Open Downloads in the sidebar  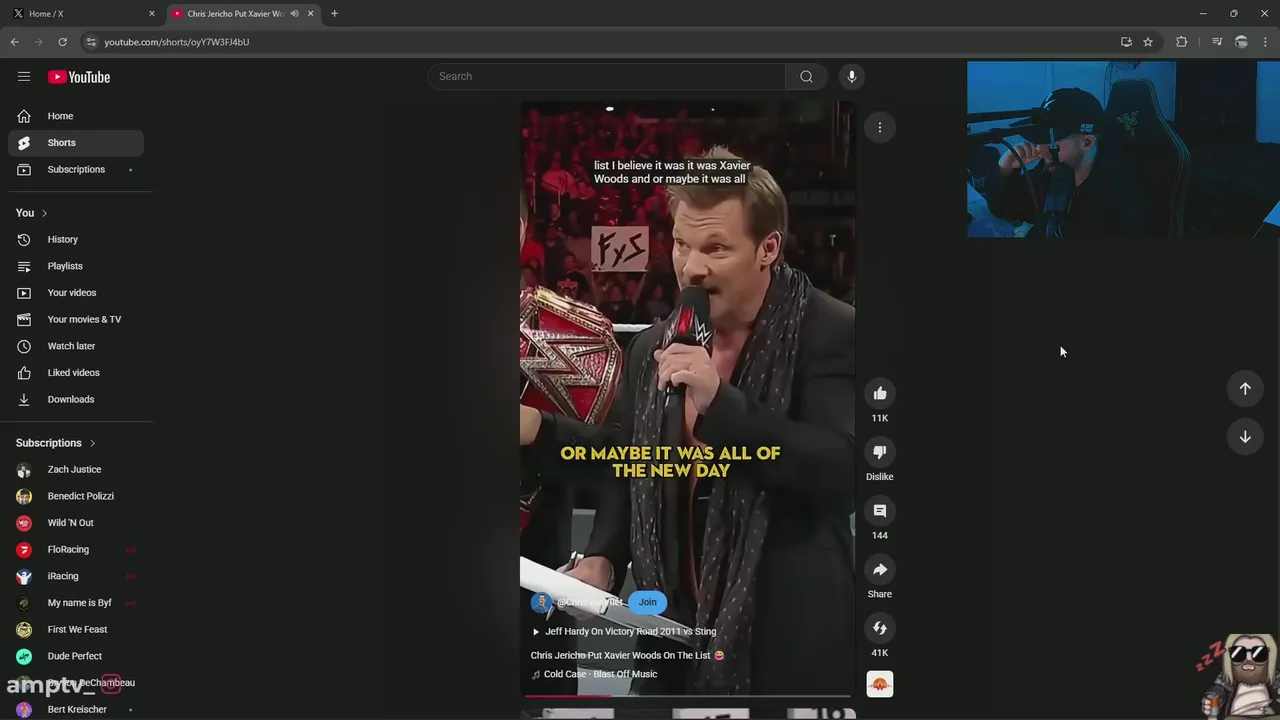[76, 399]
